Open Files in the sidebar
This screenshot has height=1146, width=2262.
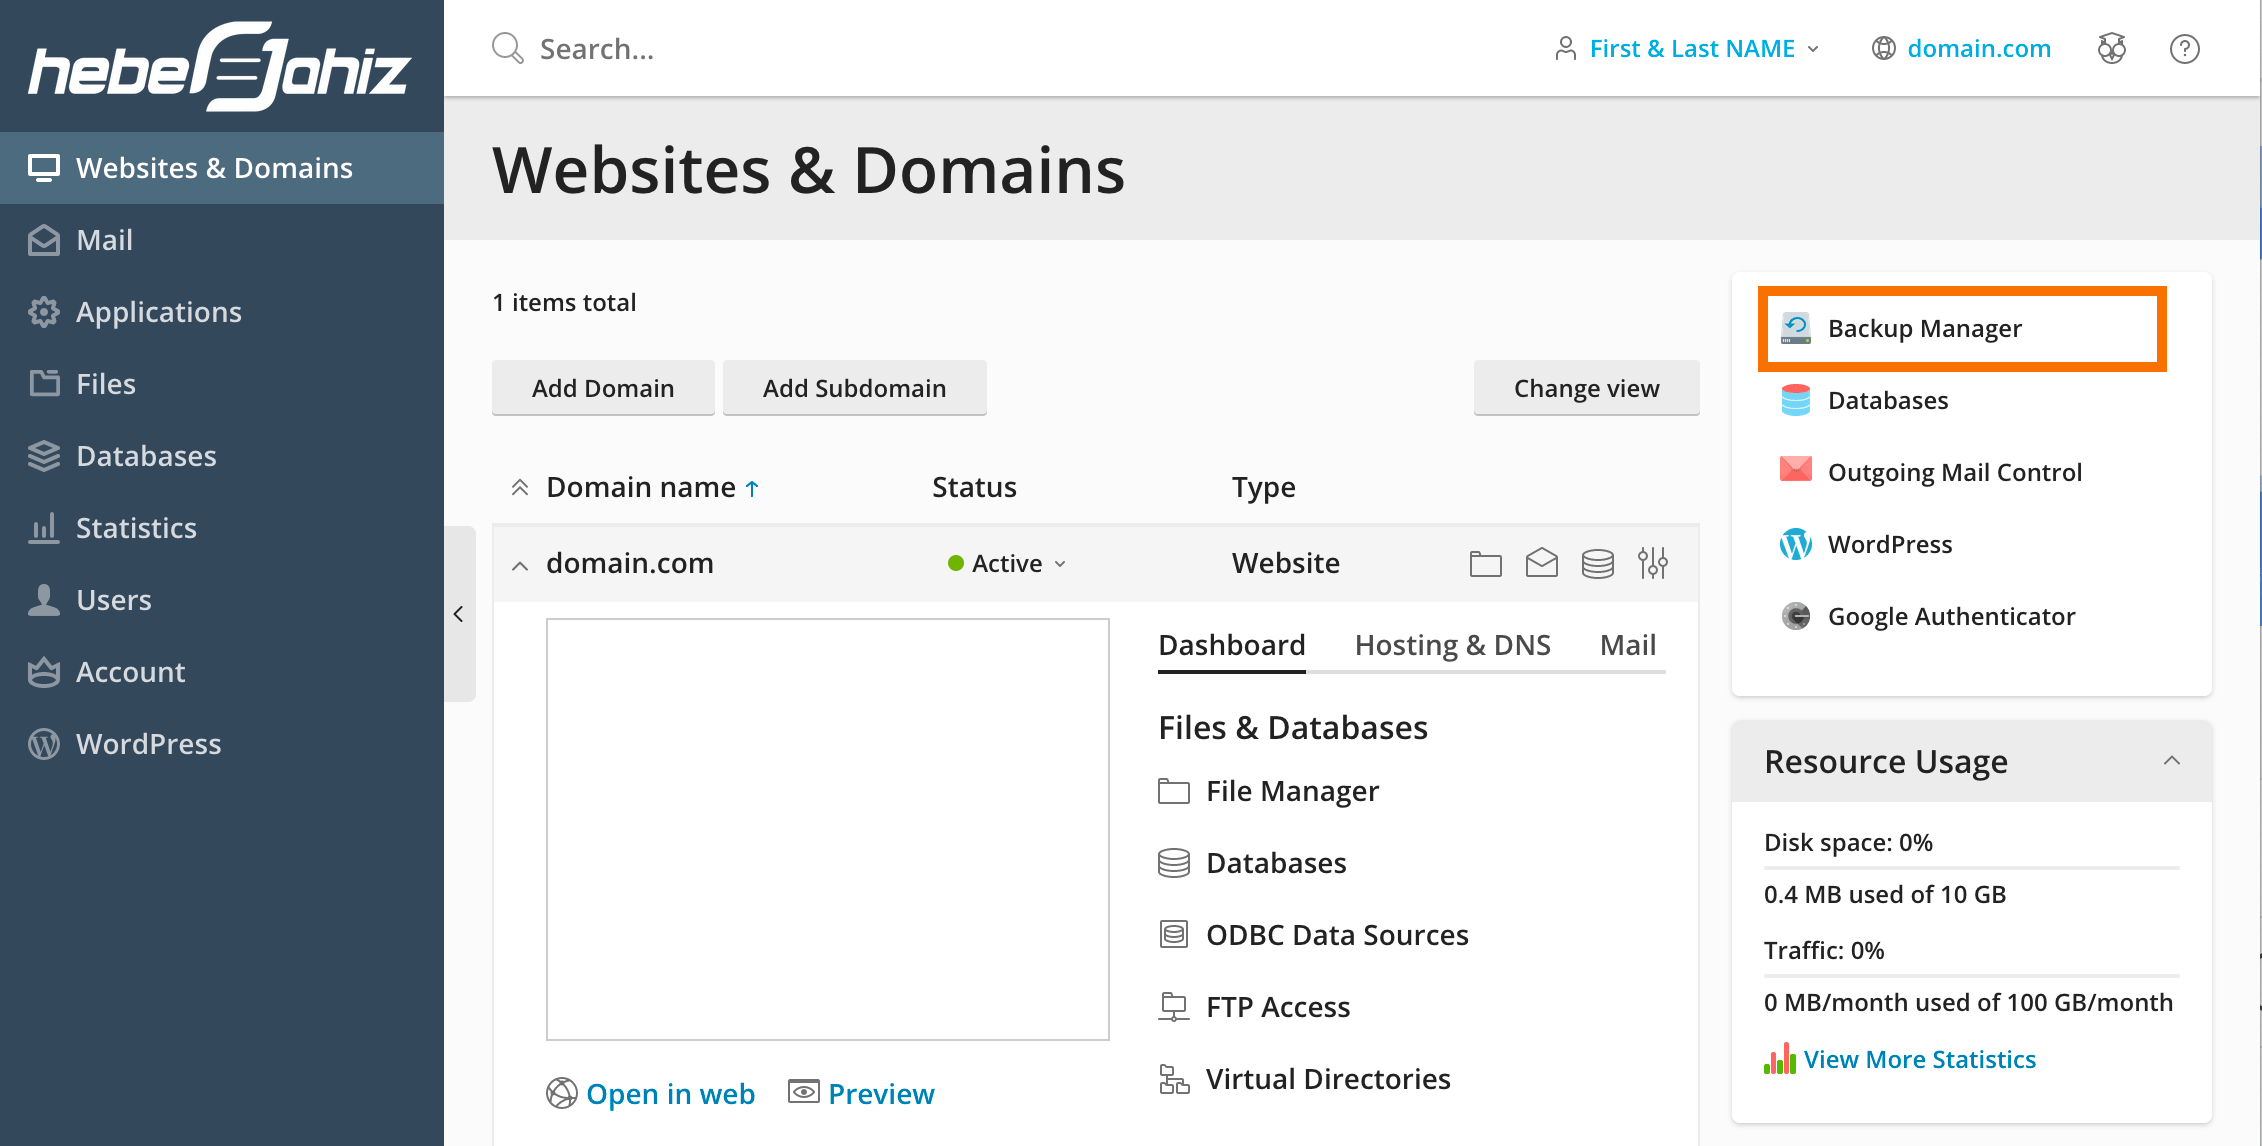click(x=222, y=384)
